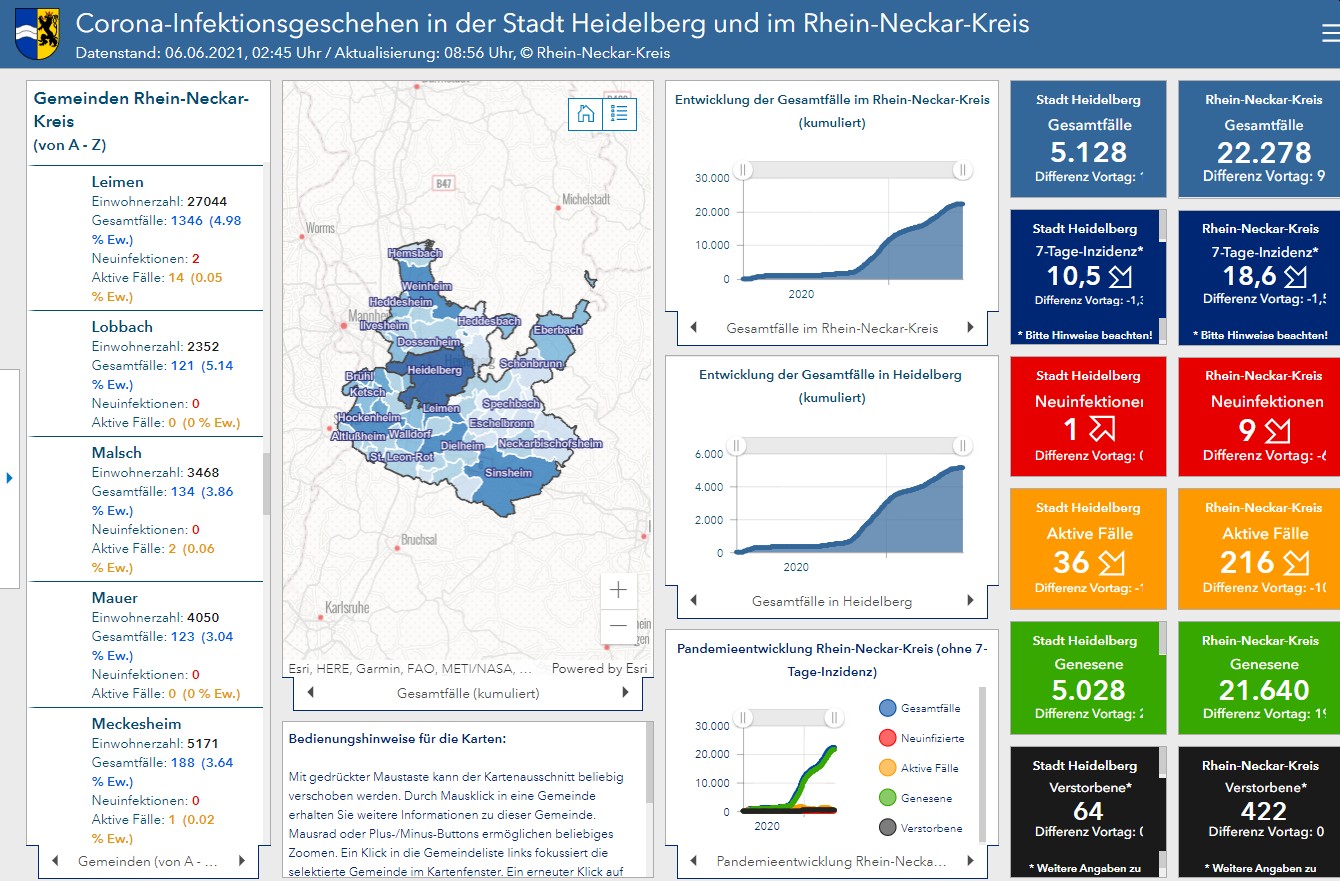
Task: Show previous chart before Gesamtfälle im Rhein-Neckar-Kreis
Action: [x=694, y=327]
